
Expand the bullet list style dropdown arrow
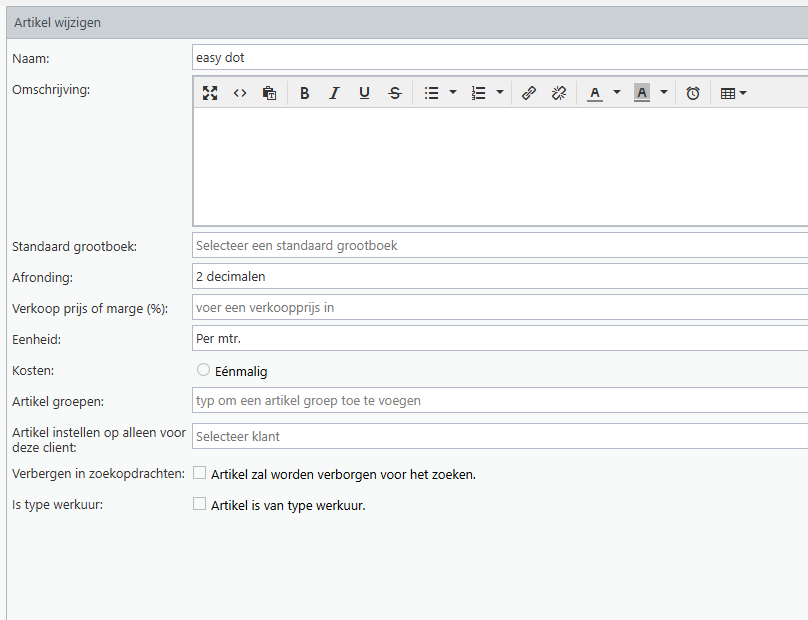pos(453,93)
